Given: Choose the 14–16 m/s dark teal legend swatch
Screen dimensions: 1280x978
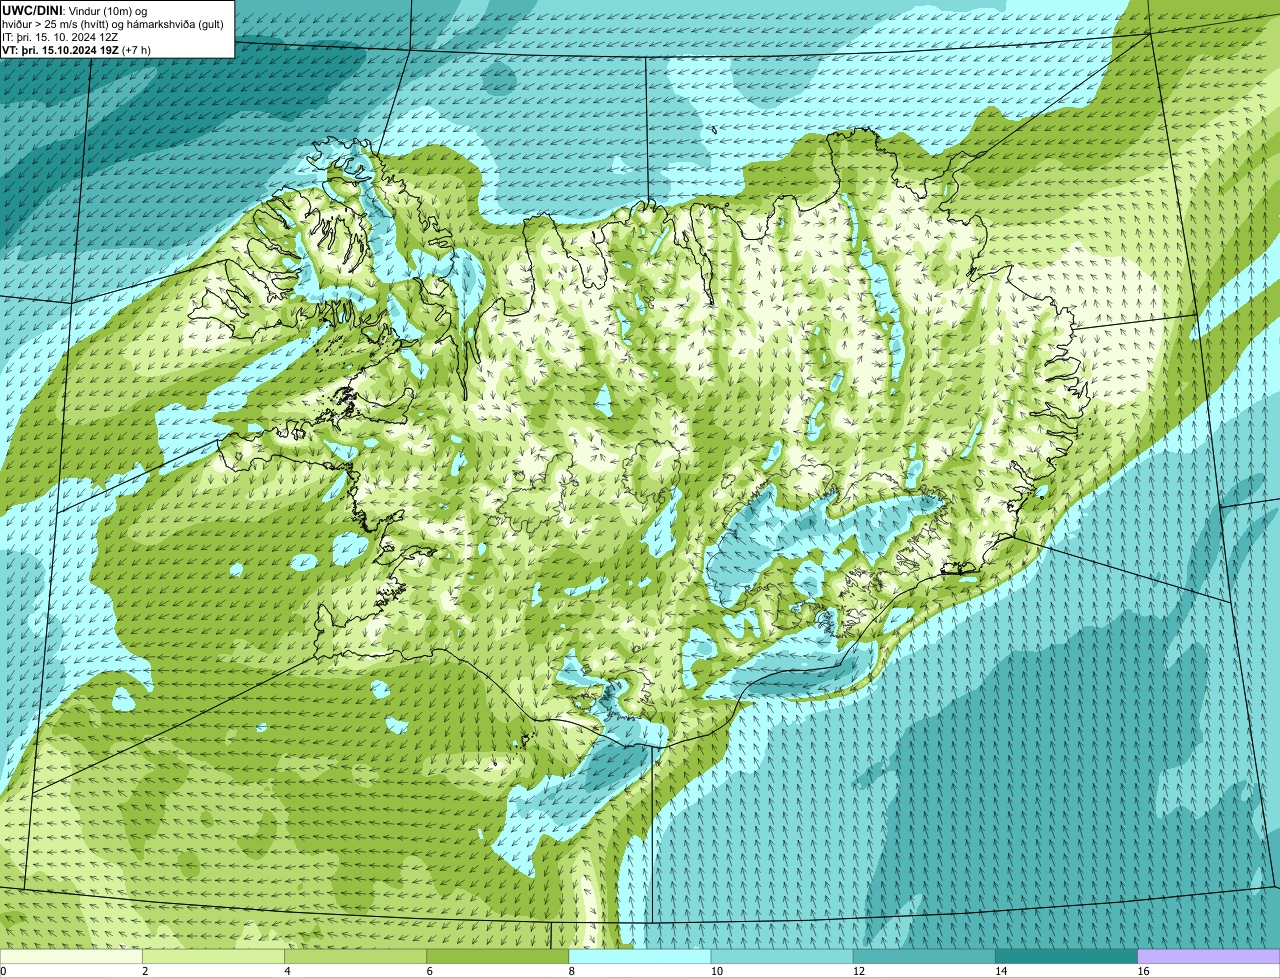Looking at the screenshot, I should (x=1067, y=956).
